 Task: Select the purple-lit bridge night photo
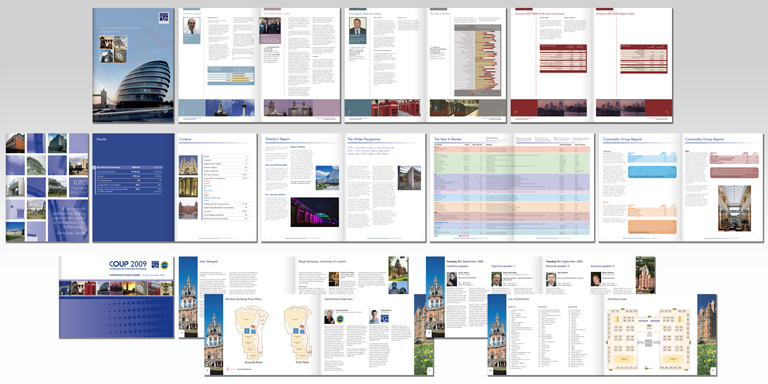[314, 212]
